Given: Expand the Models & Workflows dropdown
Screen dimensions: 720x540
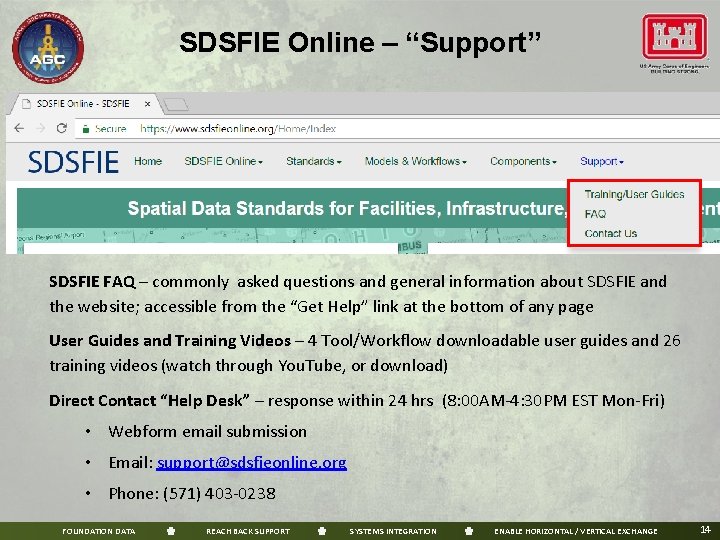Looking at the screenshot, I should tap(416, 161).
